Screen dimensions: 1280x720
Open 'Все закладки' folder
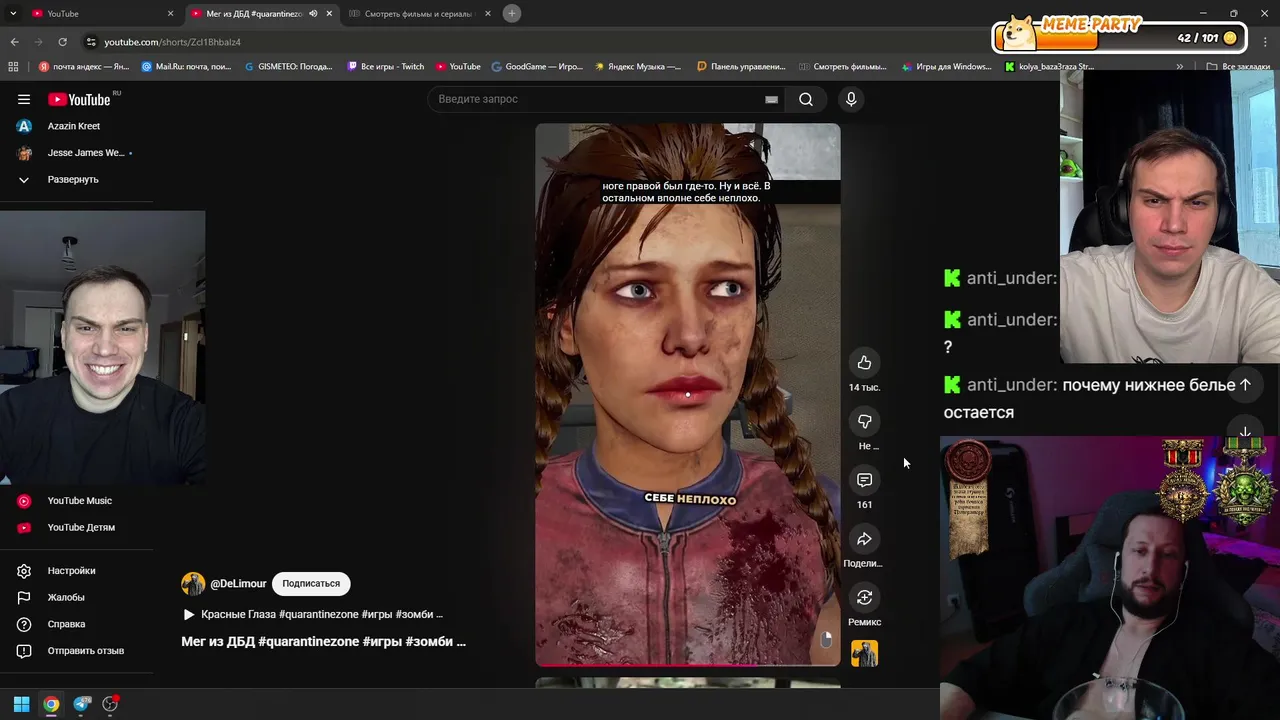click(1238, 67)
